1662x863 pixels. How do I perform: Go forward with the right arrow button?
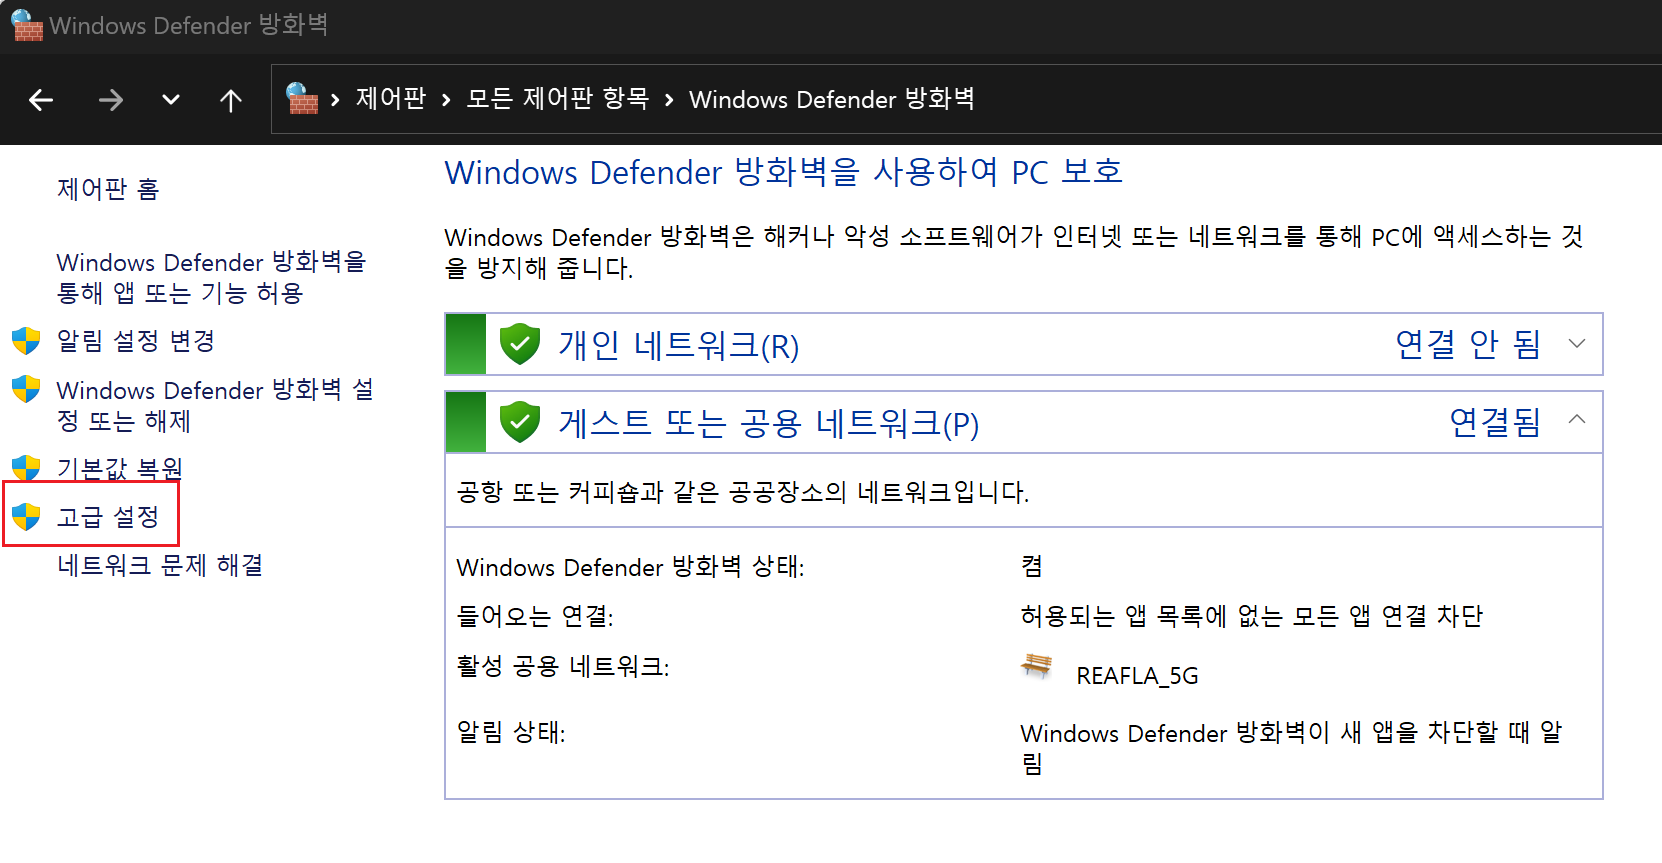tap(111, 100)
